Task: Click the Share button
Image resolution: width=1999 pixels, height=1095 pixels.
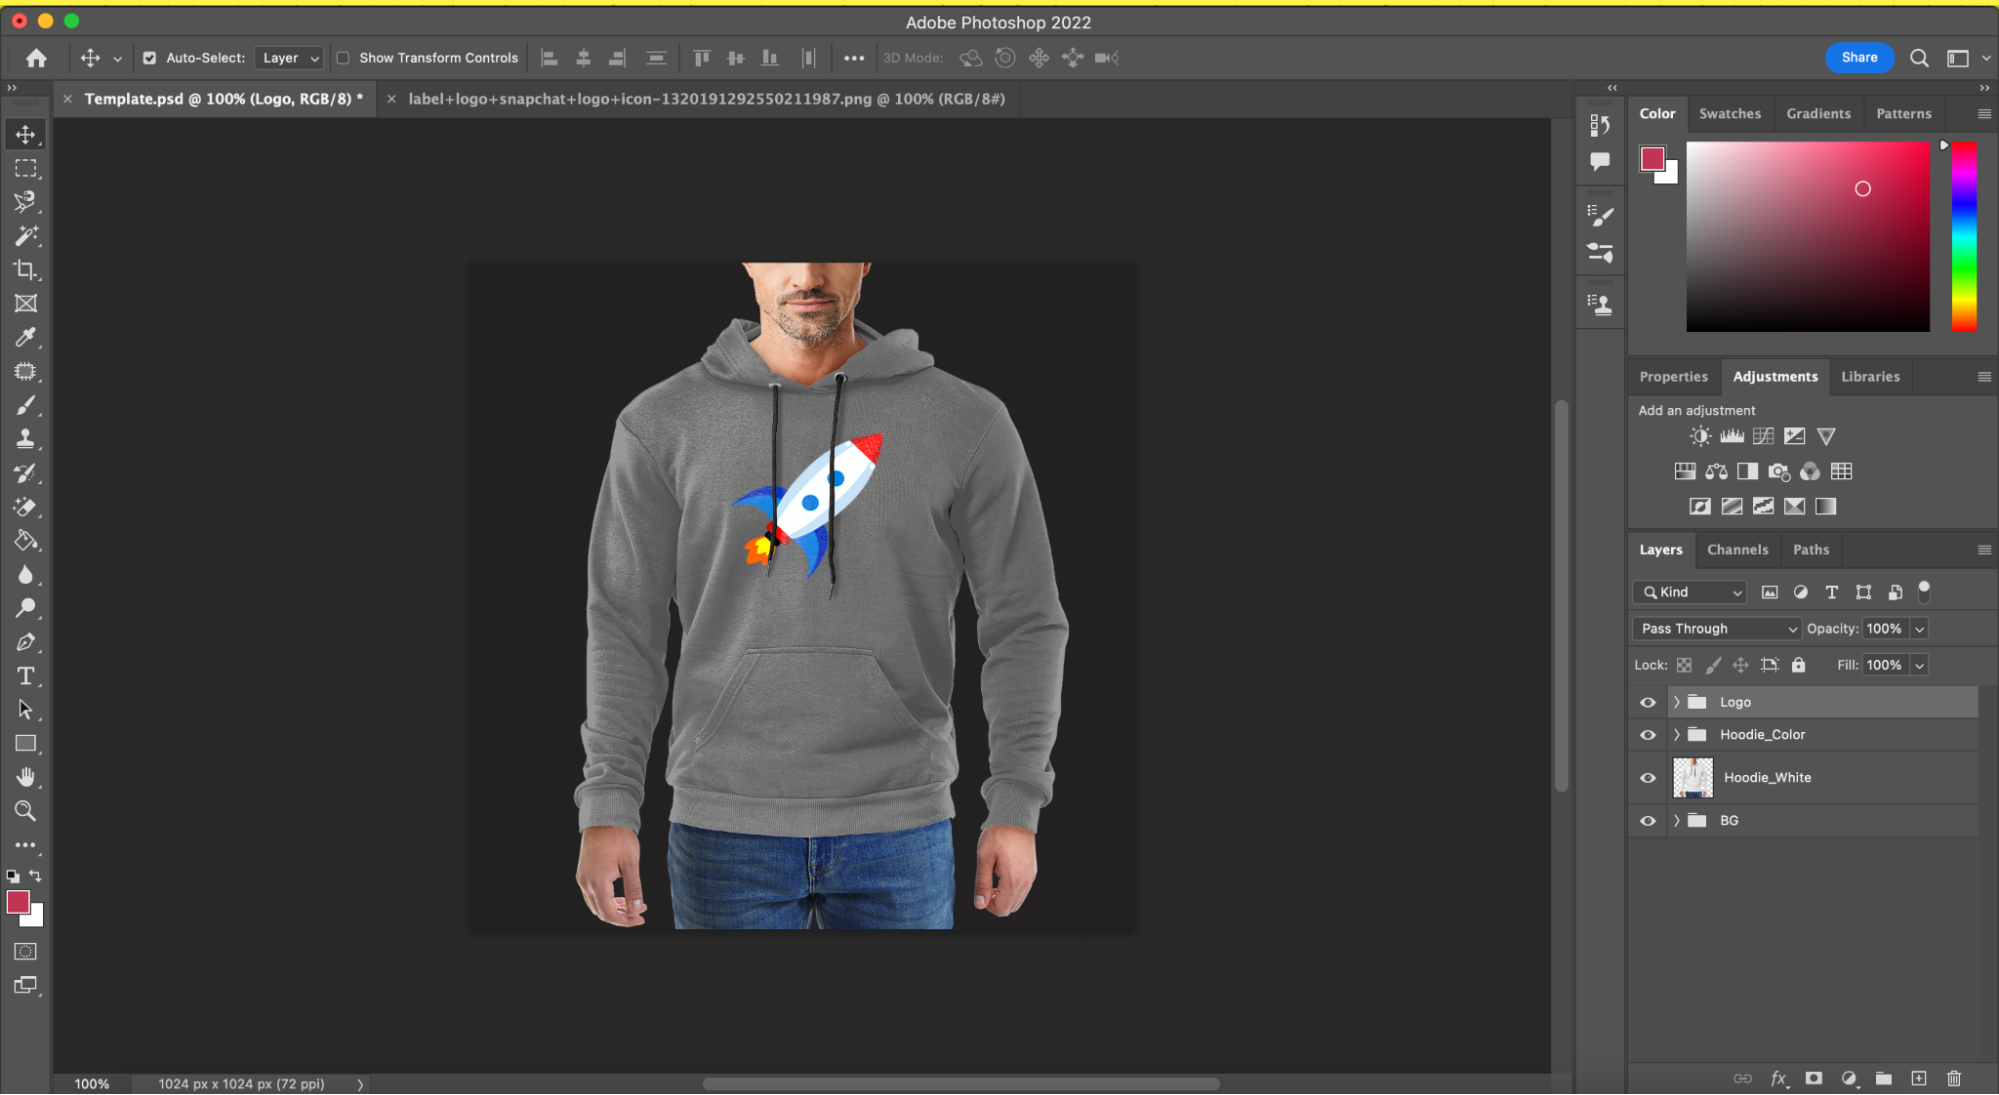Action: click(1859, 58)
